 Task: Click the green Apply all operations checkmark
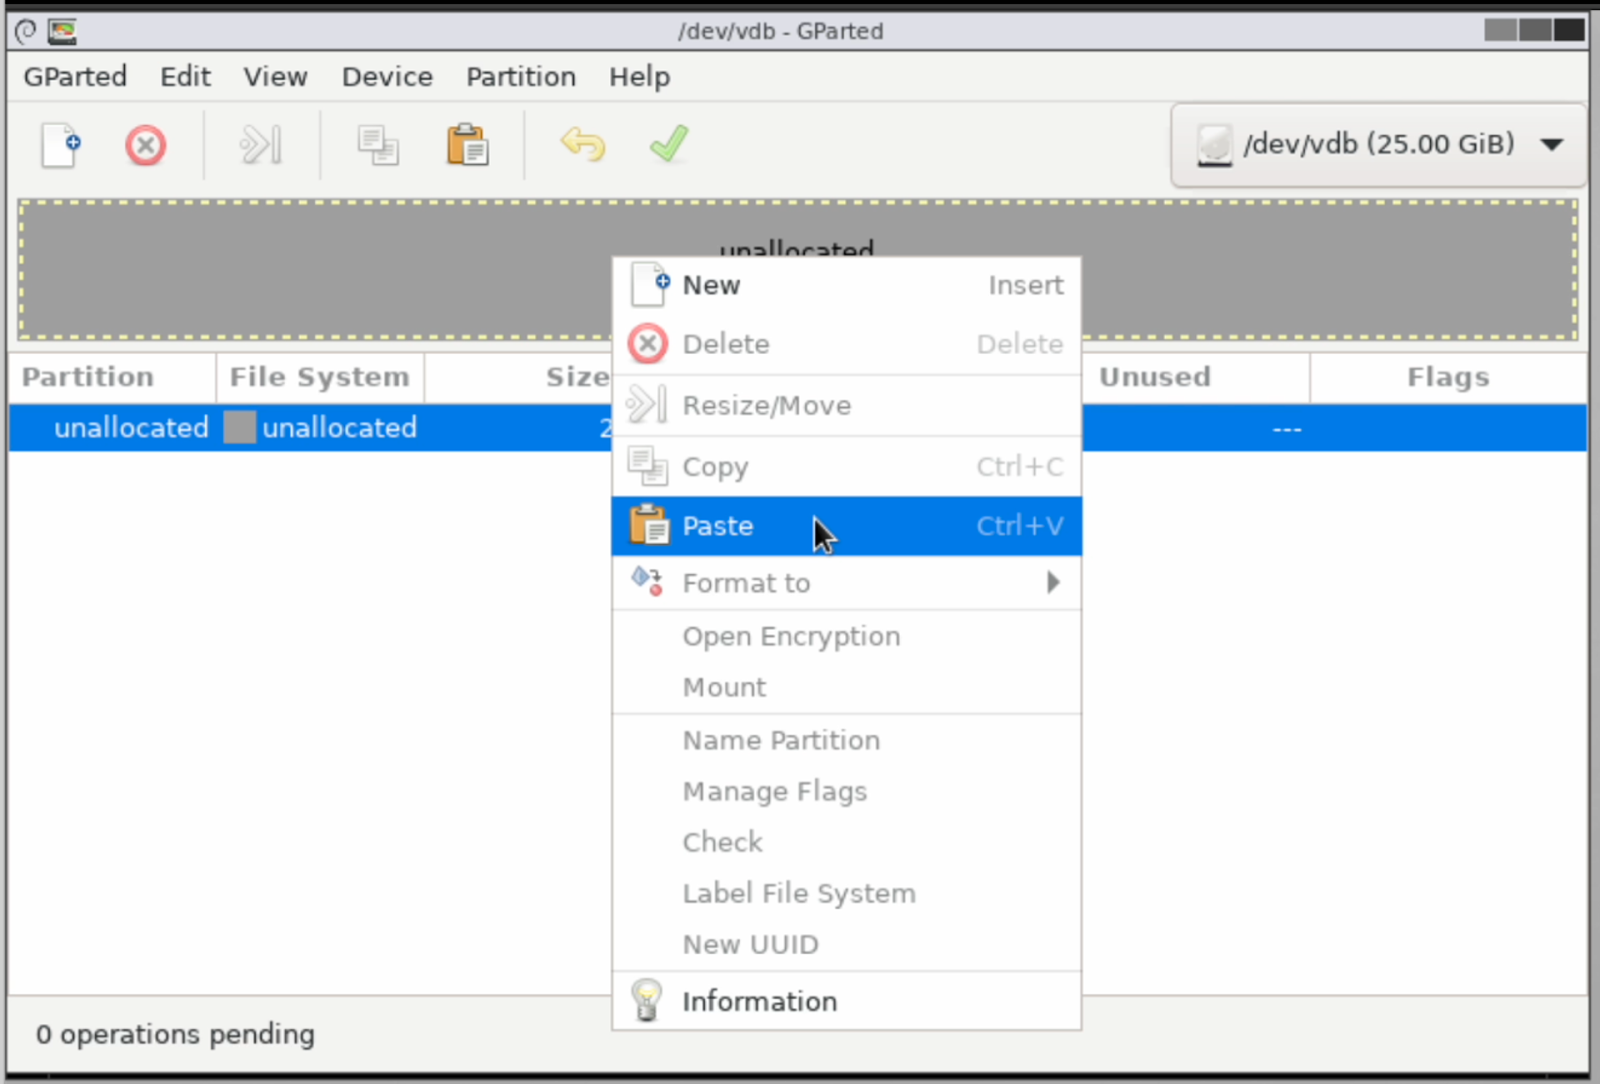click(669, 145)
